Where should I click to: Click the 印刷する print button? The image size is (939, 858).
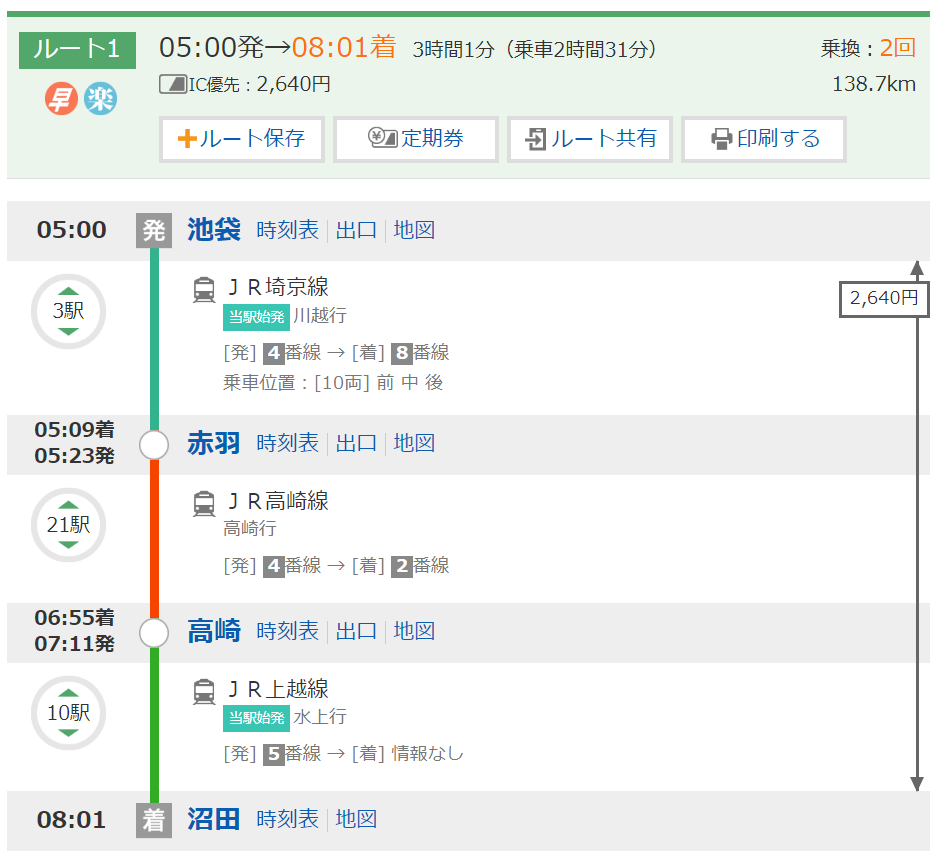[764, 139]
